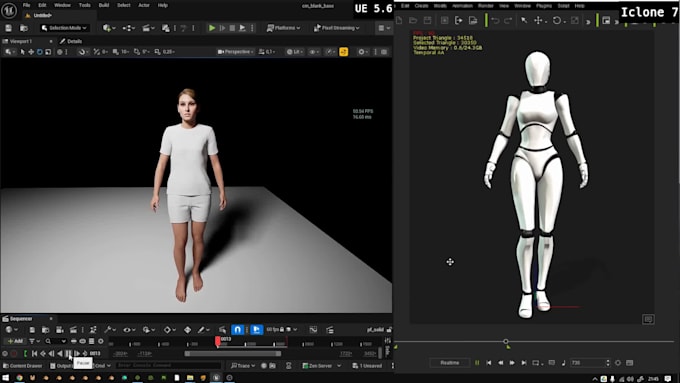Image resolution: width=680 pixels, height=383 pixels.
Task: Toggle the Sequencer red record button
Action: pyautogui.click(x=13, y=354)
